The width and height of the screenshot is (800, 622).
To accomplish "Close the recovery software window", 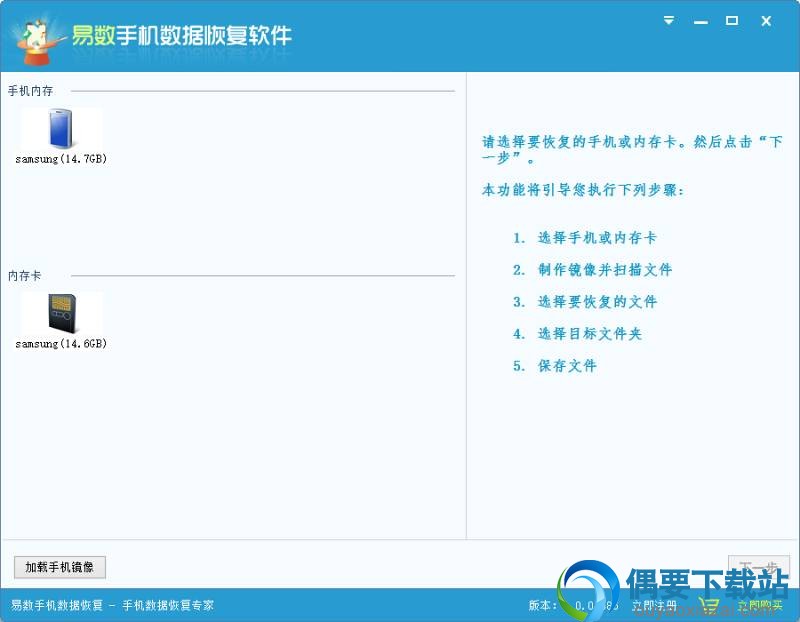I will point(766,20).
